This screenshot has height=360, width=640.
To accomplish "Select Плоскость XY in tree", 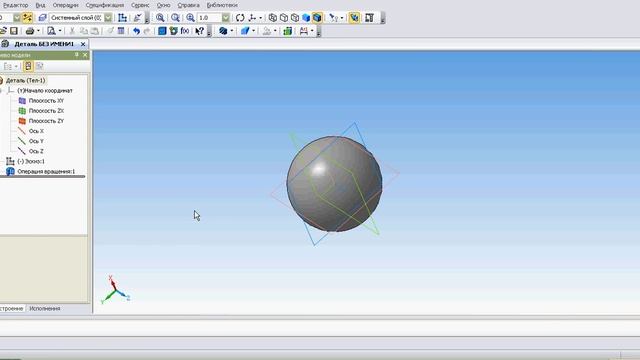I will (46, 100).
